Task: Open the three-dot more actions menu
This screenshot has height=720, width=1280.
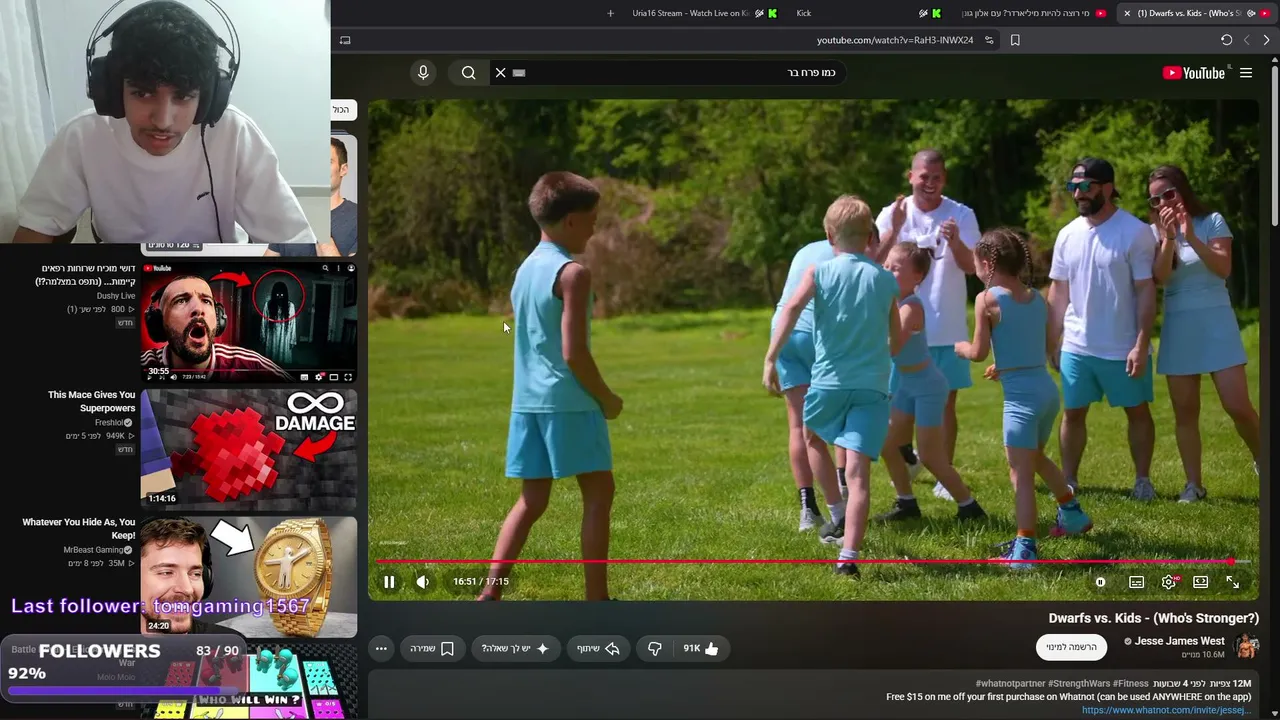Action: 381,648
